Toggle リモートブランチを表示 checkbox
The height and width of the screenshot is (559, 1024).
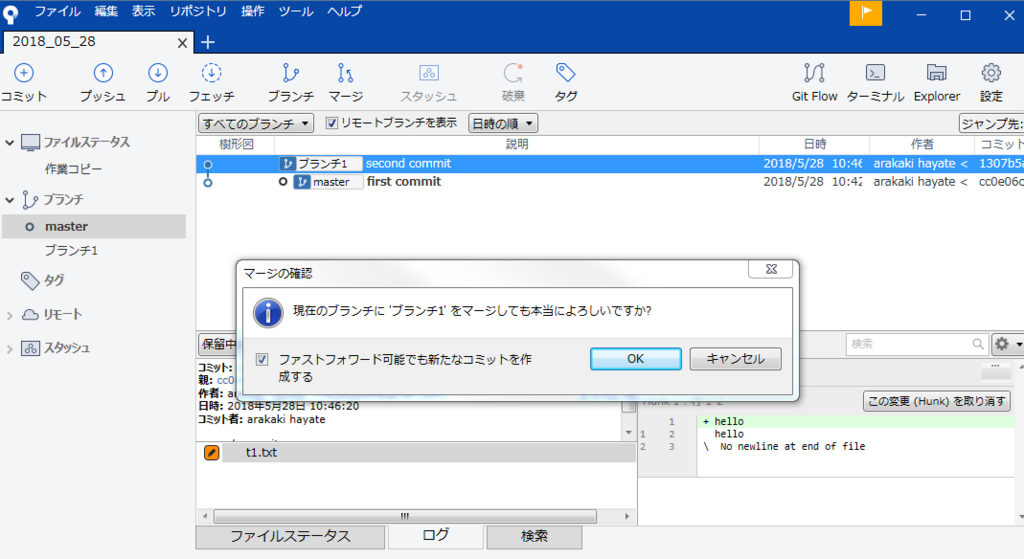point(332,123)
